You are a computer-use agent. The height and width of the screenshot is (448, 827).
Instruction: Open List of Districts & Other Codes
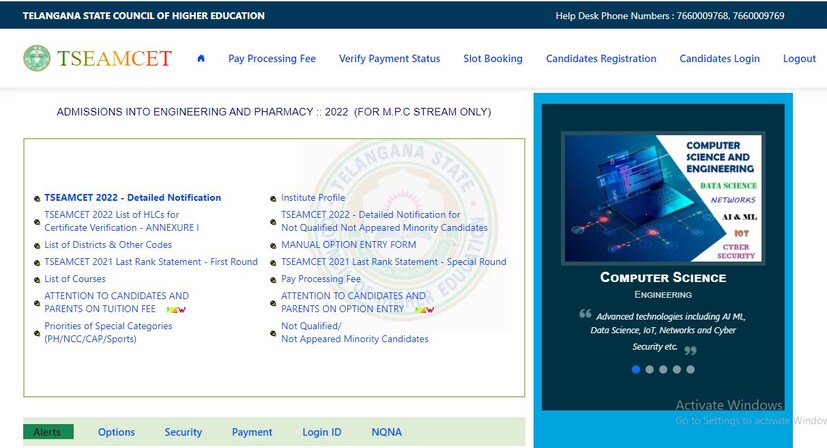click(108, 245)
